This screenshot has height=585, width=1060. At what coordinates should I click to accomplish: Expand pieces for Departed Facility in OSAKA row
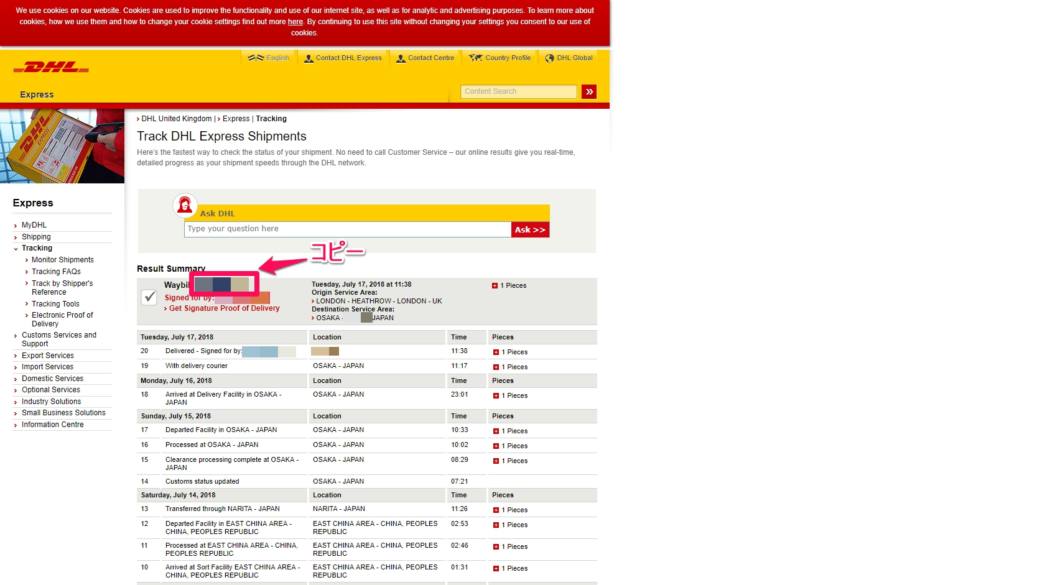[x=496, y=431]
